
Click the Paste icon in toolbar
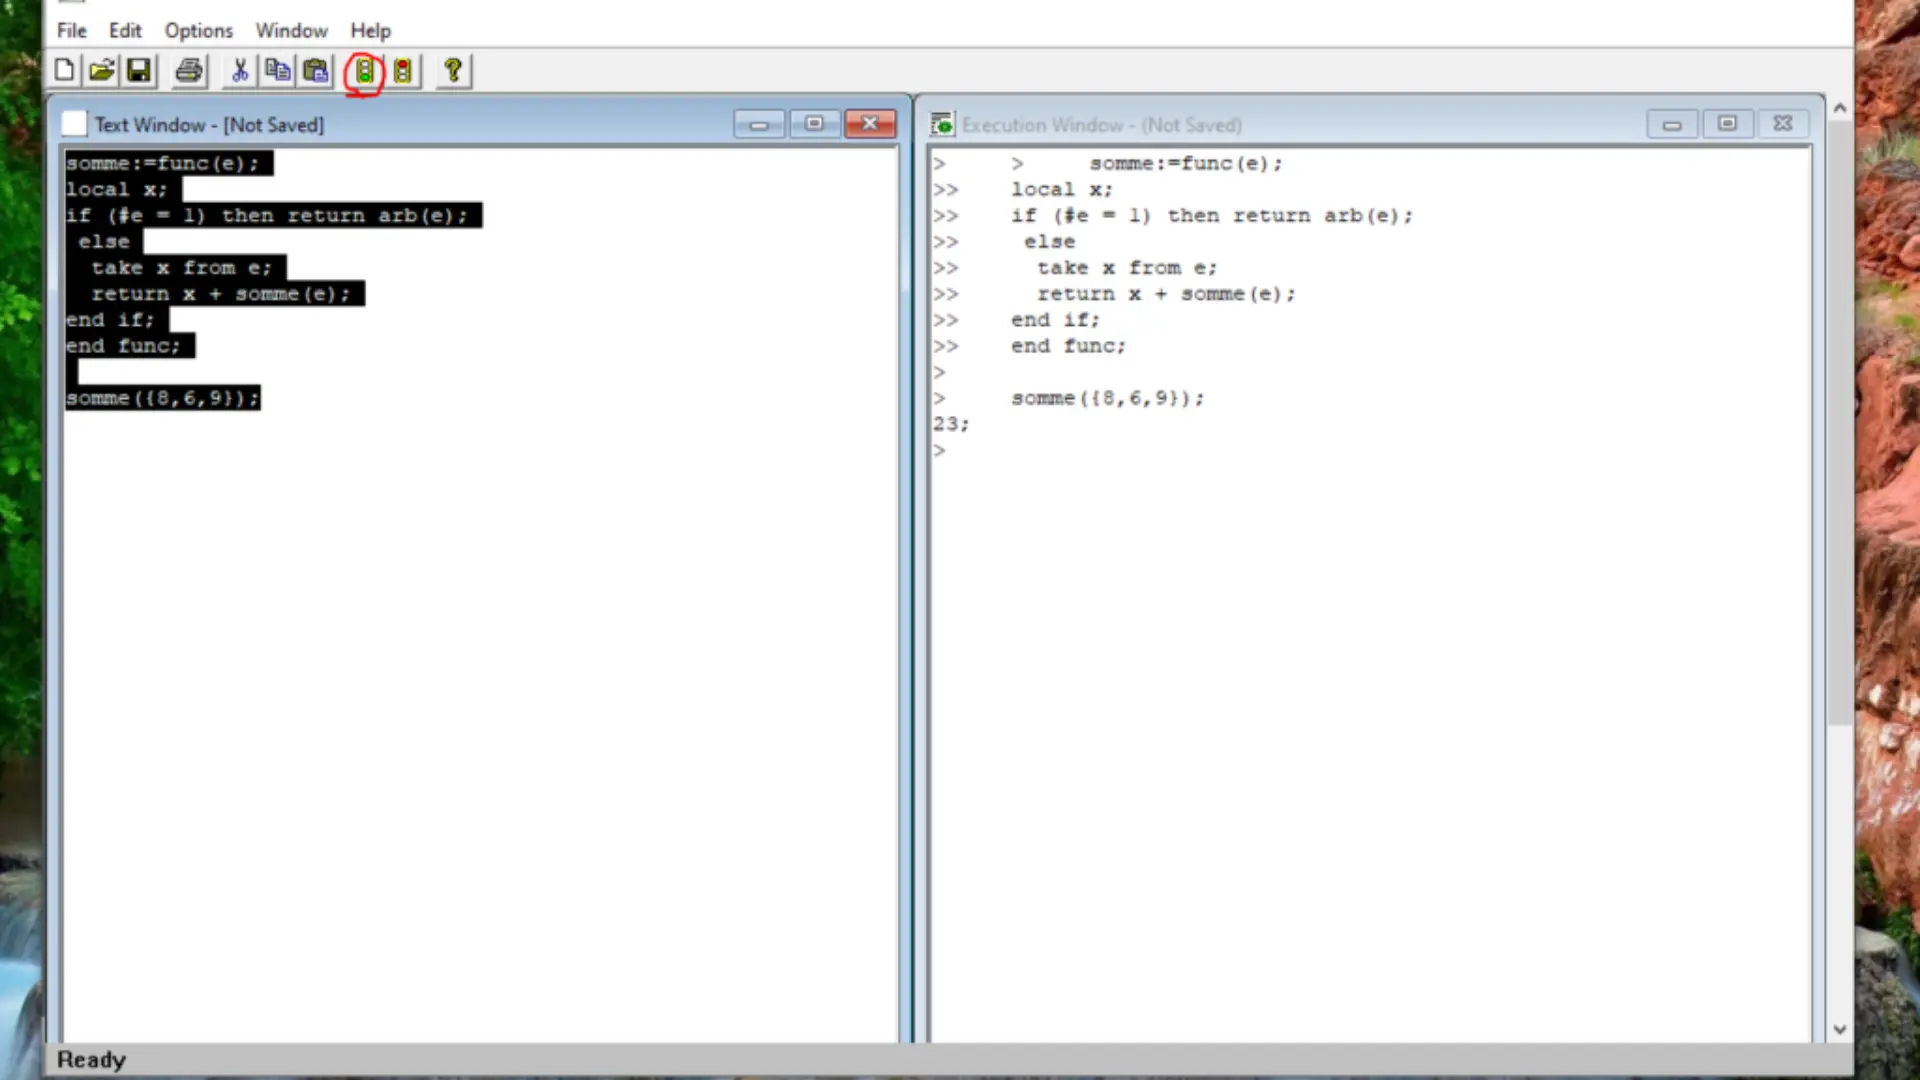coord(315,70)
